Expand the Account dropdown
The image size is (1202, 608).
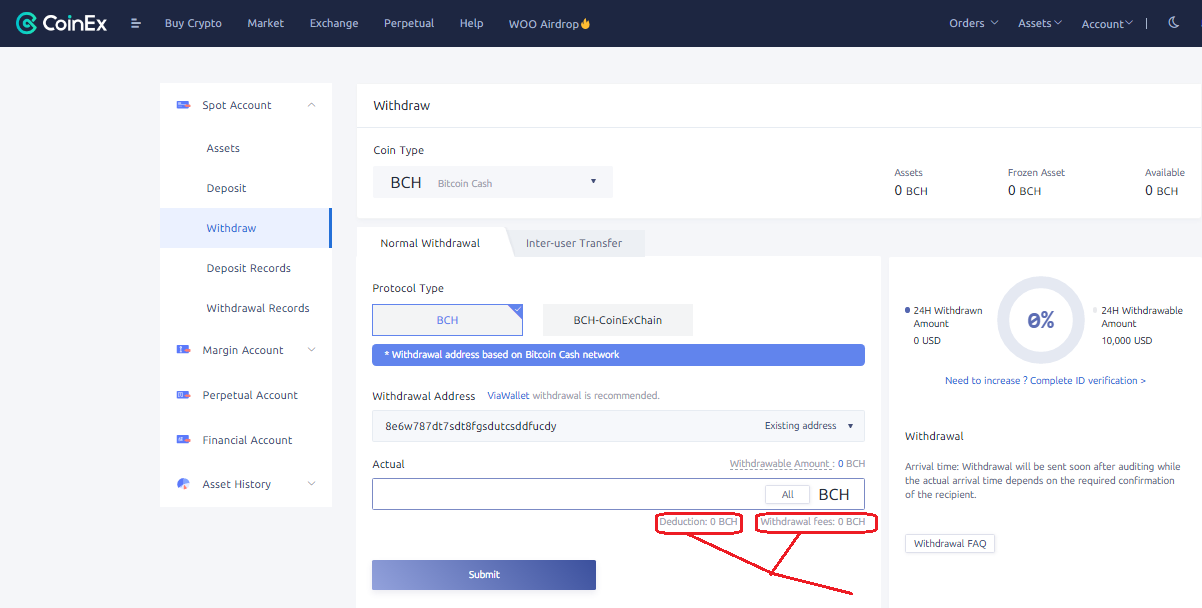[1108, 24]
